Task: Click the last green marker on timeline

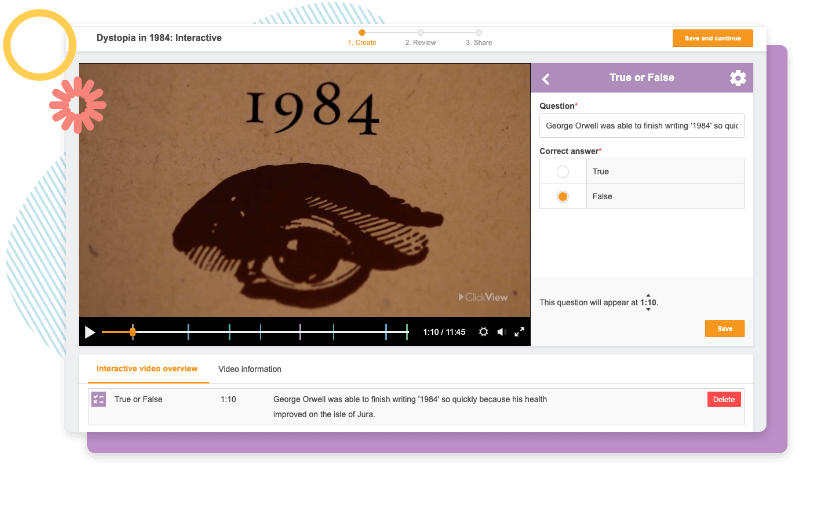Action: click(407, 332)
